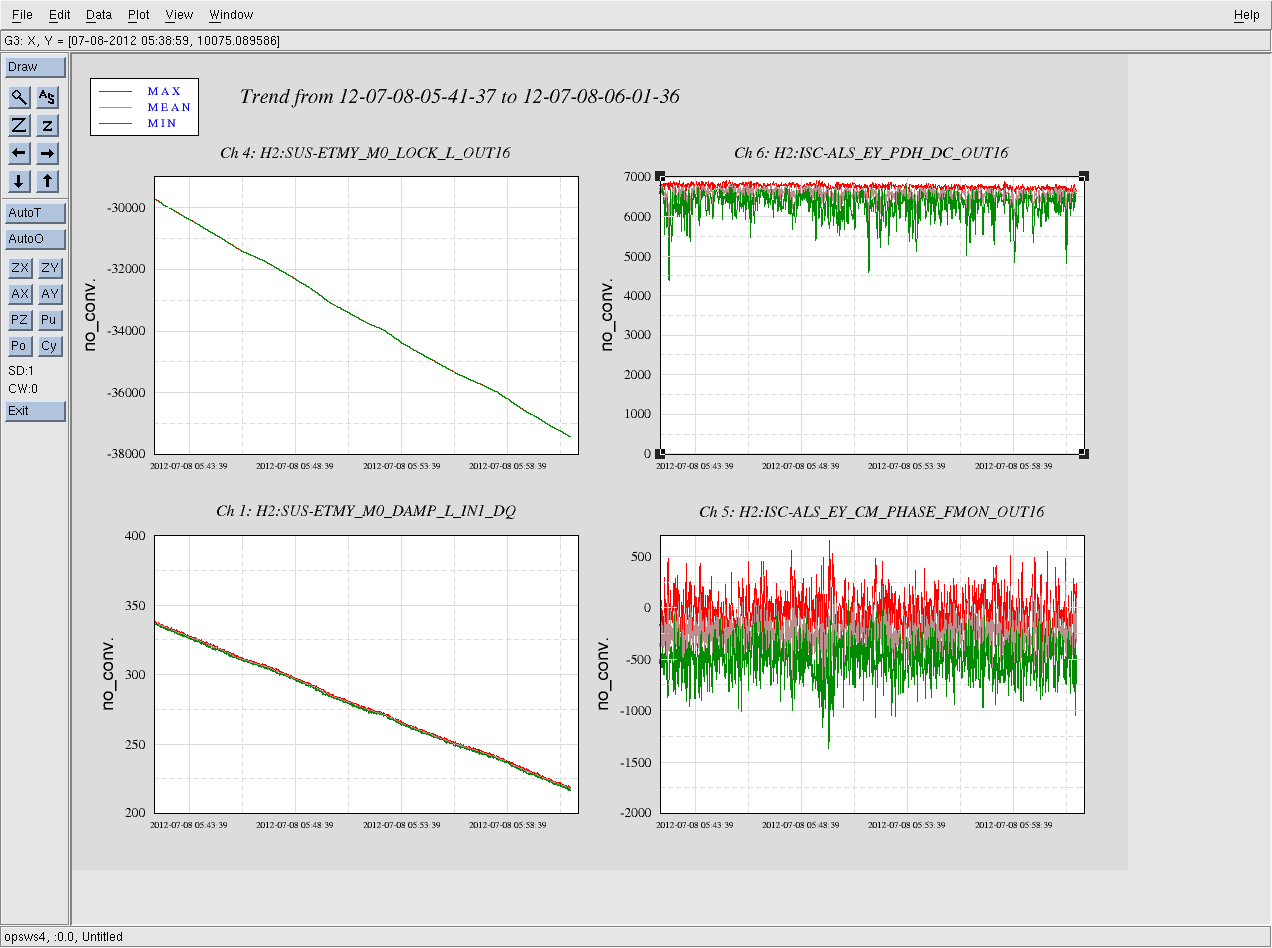Click the 'As' text annotation icon
Image resolution: width=1272 pixels, height=948 pixels.
(48, 97)
